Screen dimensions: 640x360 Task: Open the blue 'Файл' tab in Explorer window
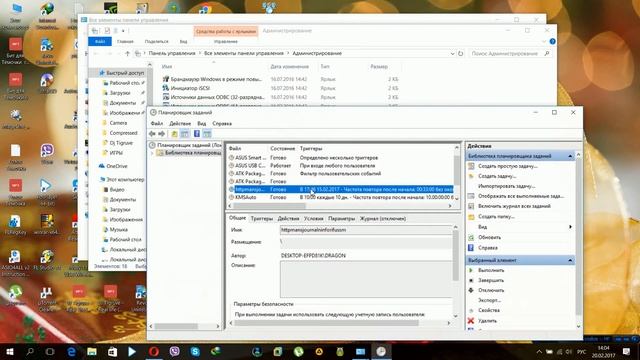coord(100,41)
